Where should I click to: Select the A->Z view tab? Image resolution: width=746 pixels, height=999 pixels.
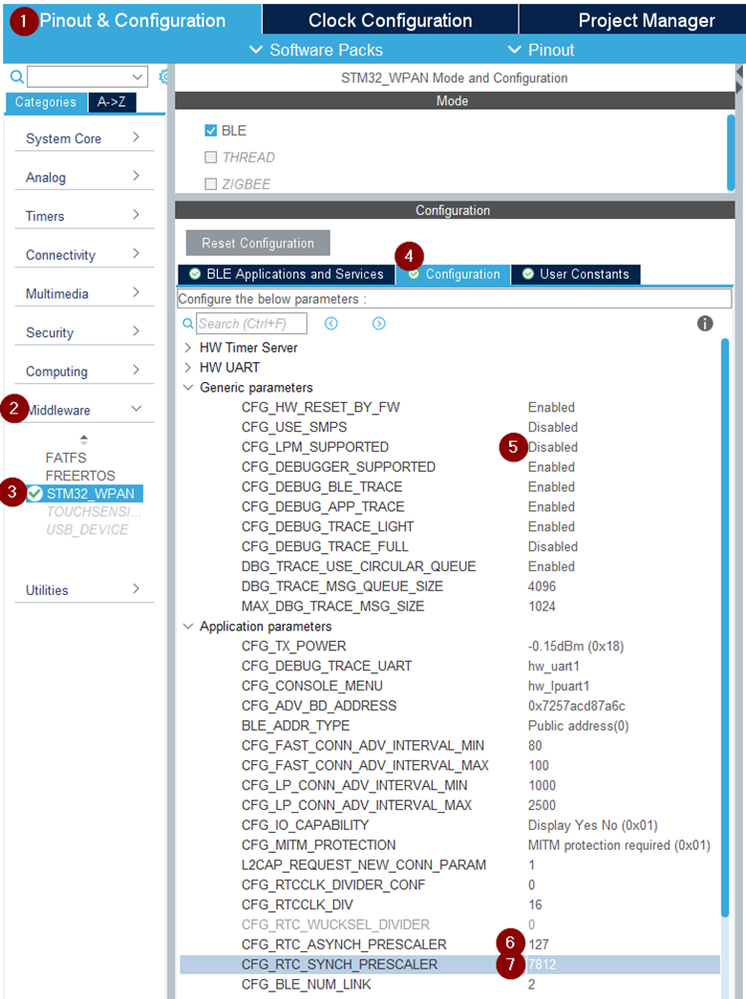(111, 102)
